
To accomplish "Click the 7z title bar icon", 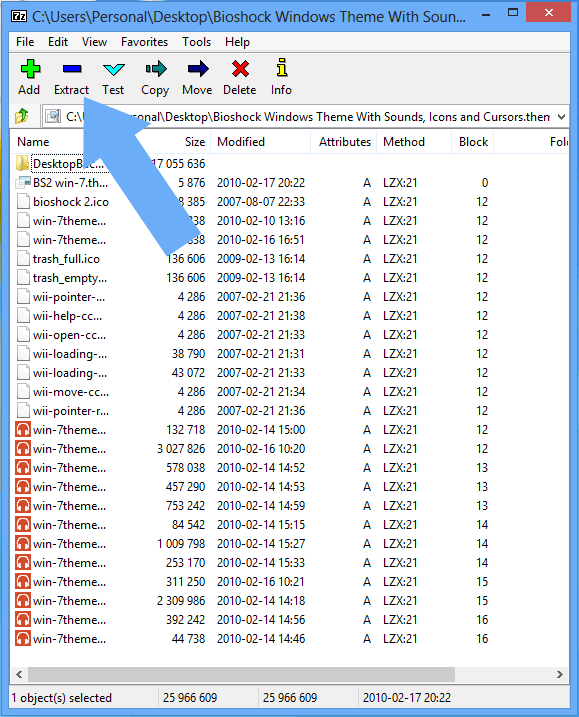I will tap(19, 16).
